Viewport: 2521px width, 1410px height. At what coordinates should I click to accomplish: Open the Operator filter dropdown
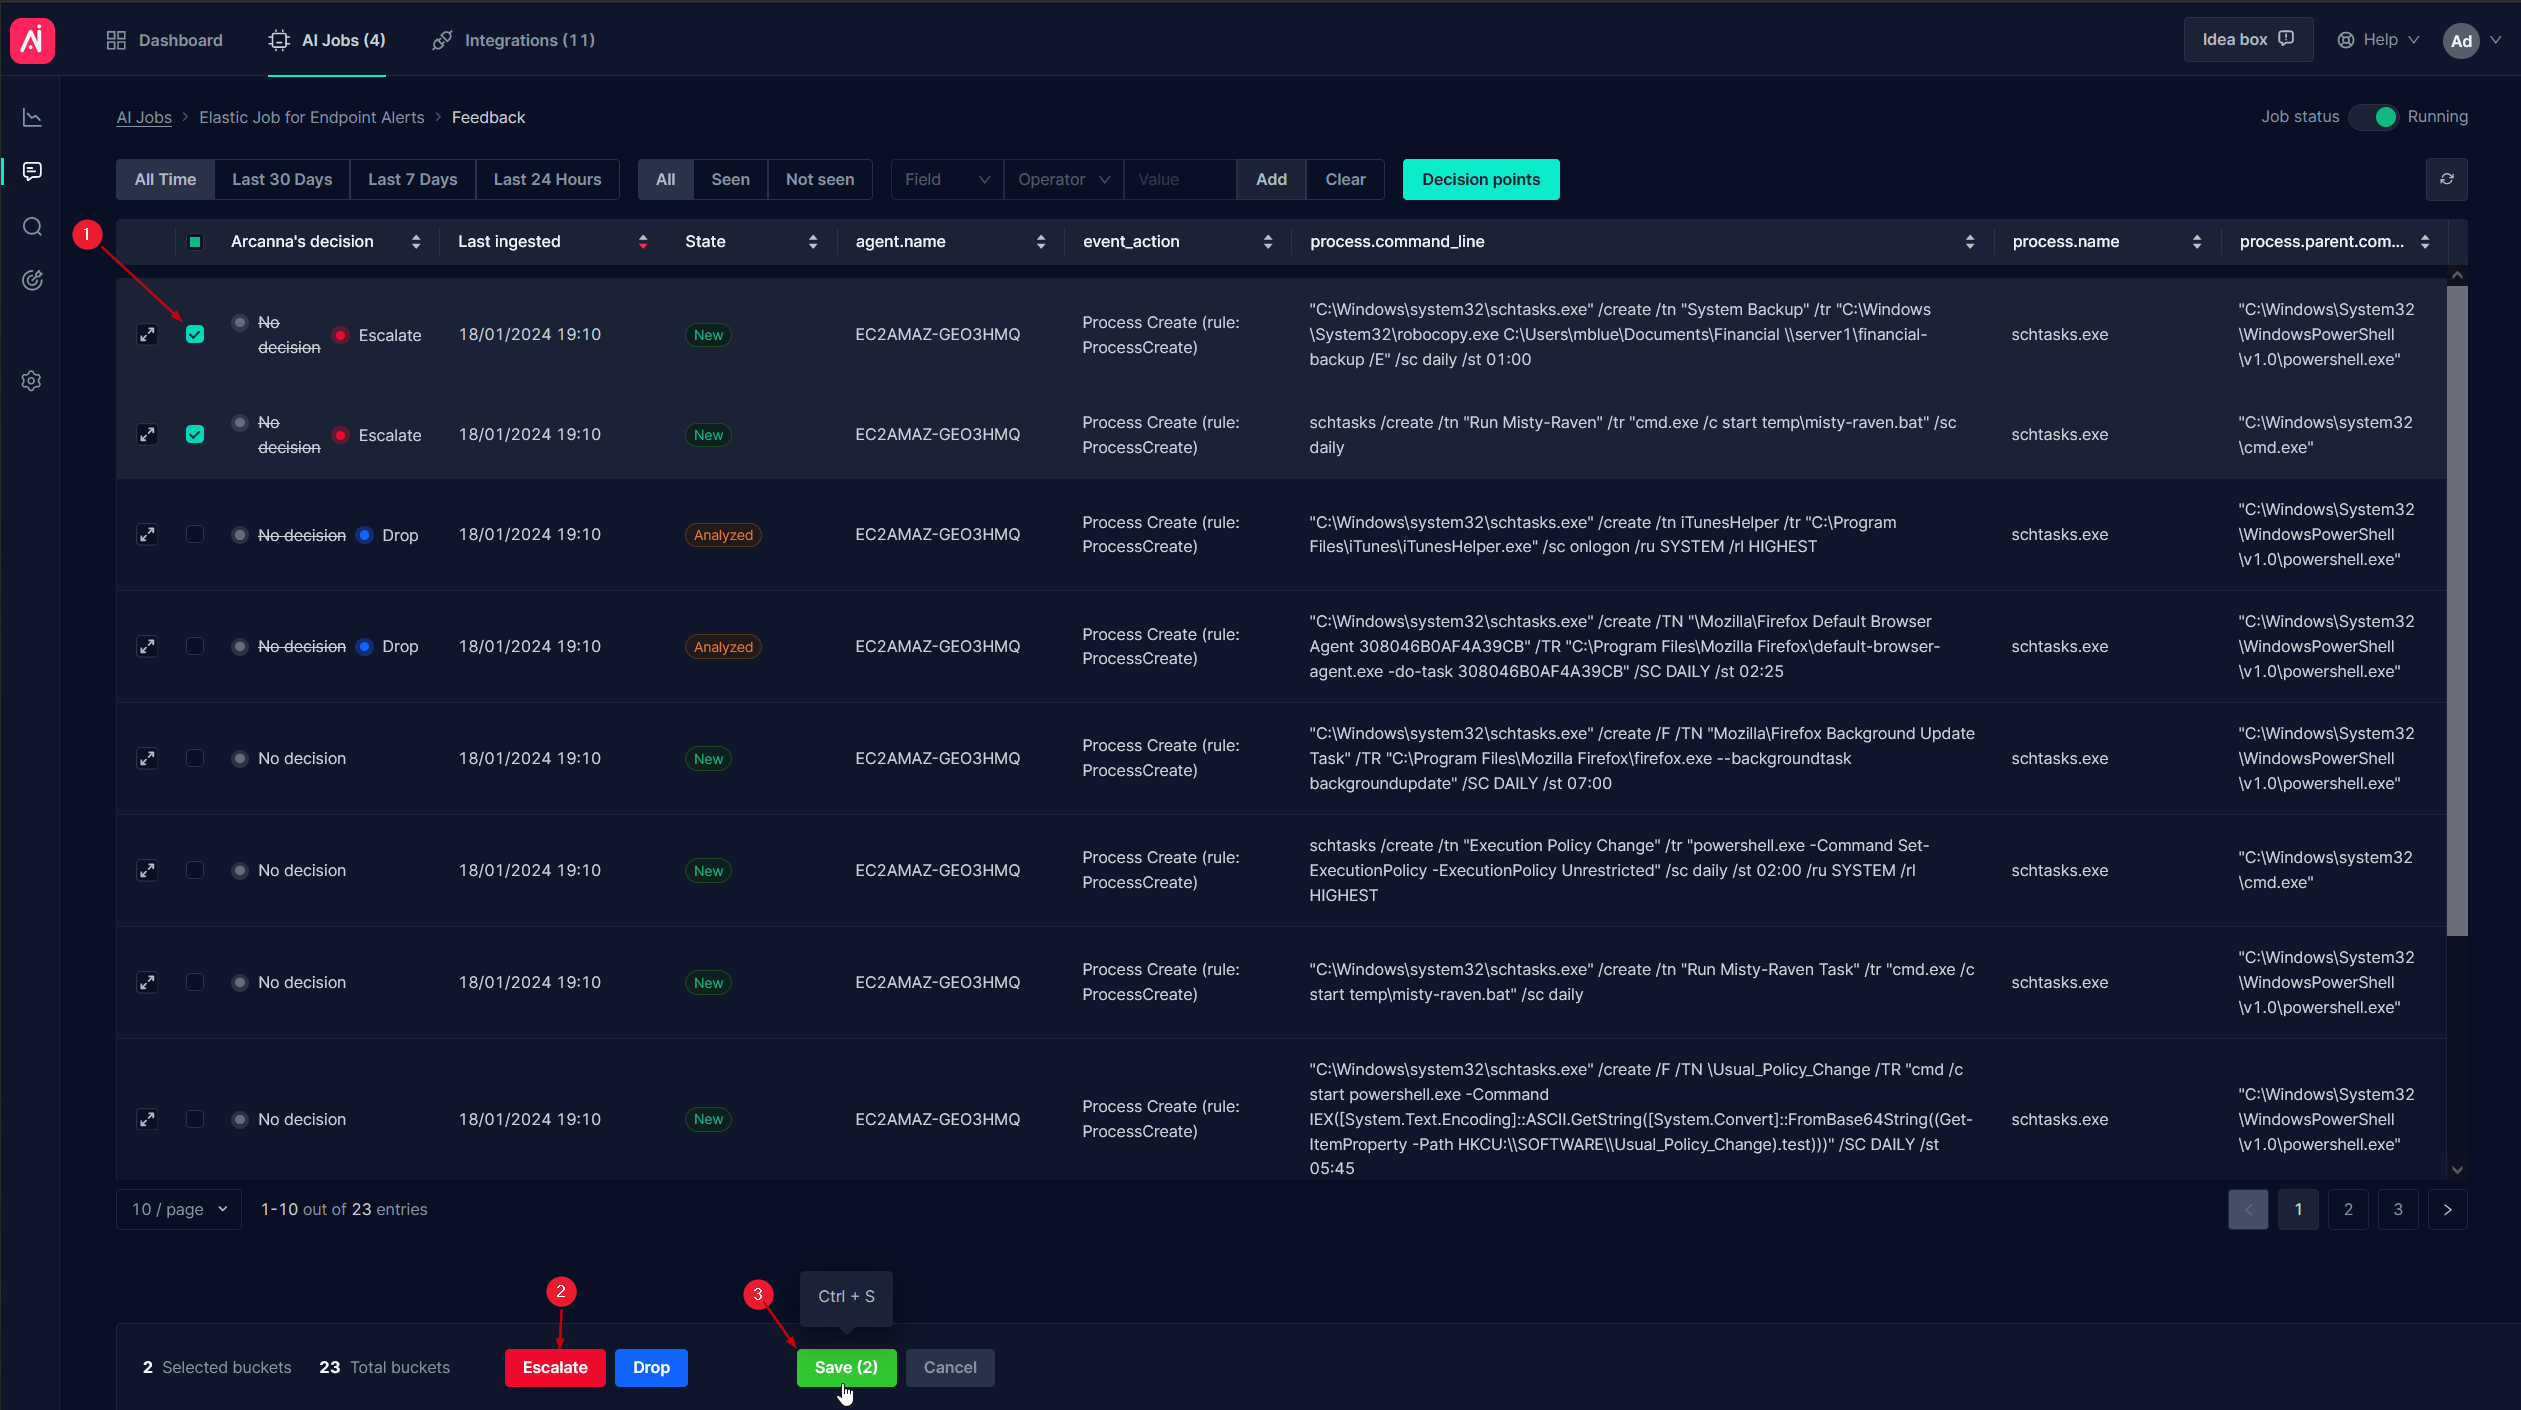tap(1063, 179)
